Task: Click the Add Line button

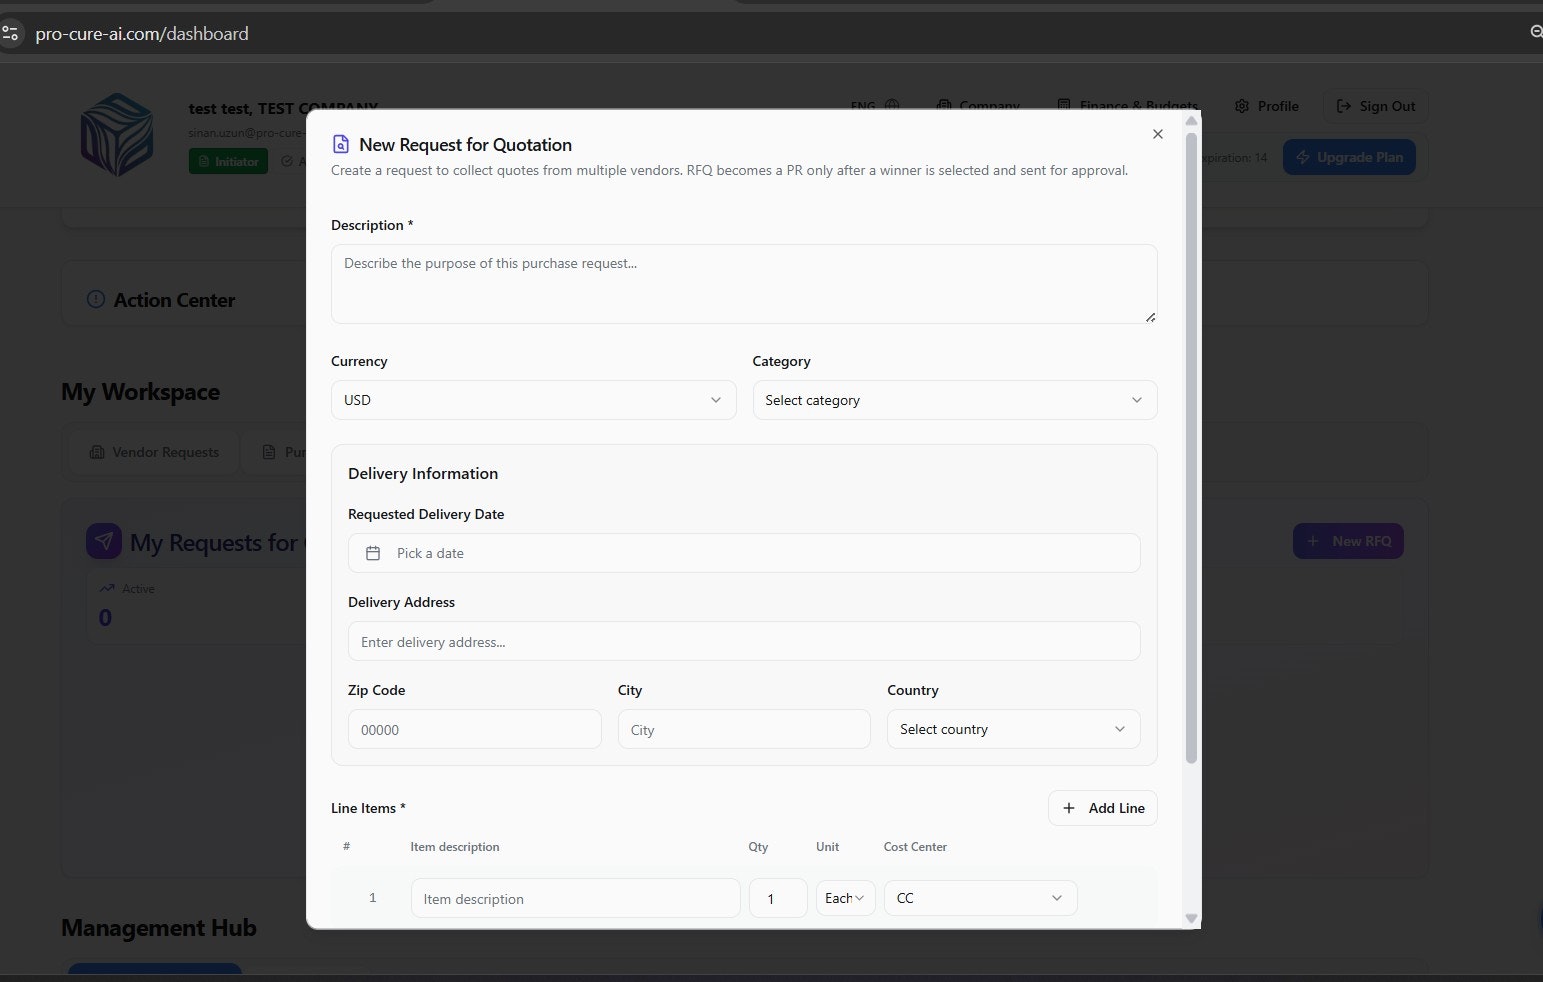Action: (1102, 808)
